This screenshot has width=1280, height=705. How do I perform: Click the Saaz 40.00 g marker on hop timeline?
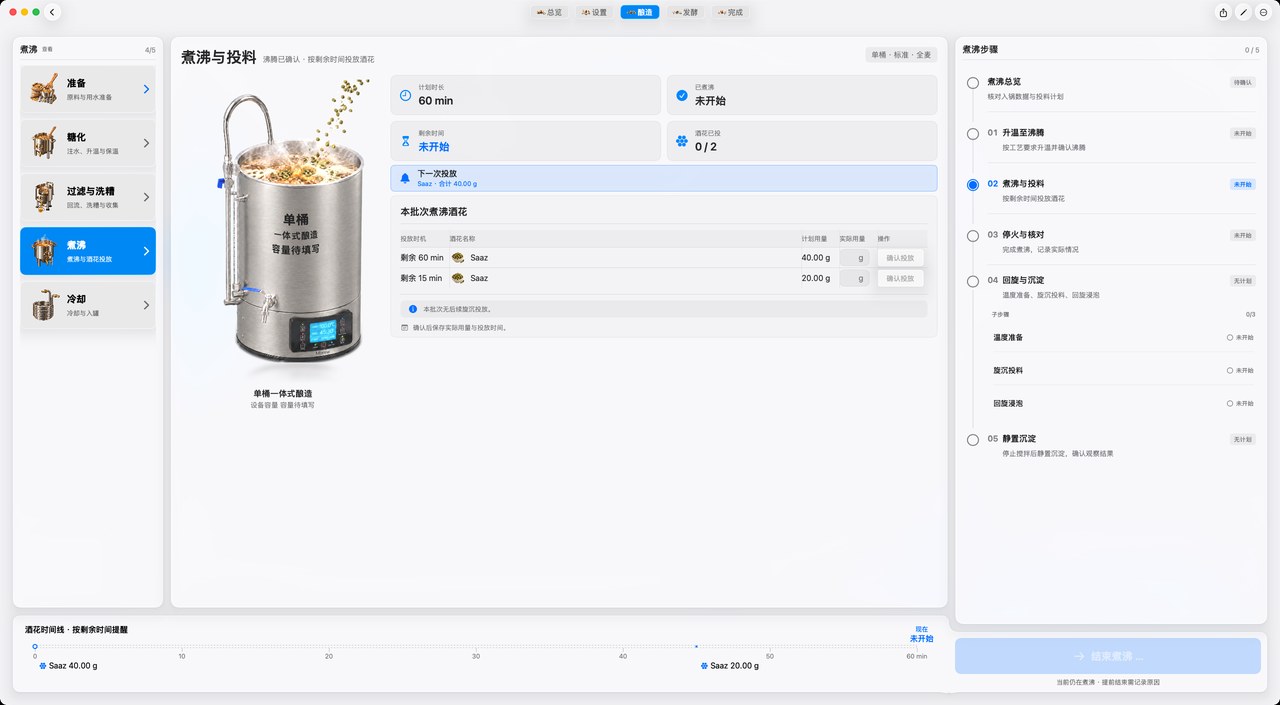pos(68,666)
